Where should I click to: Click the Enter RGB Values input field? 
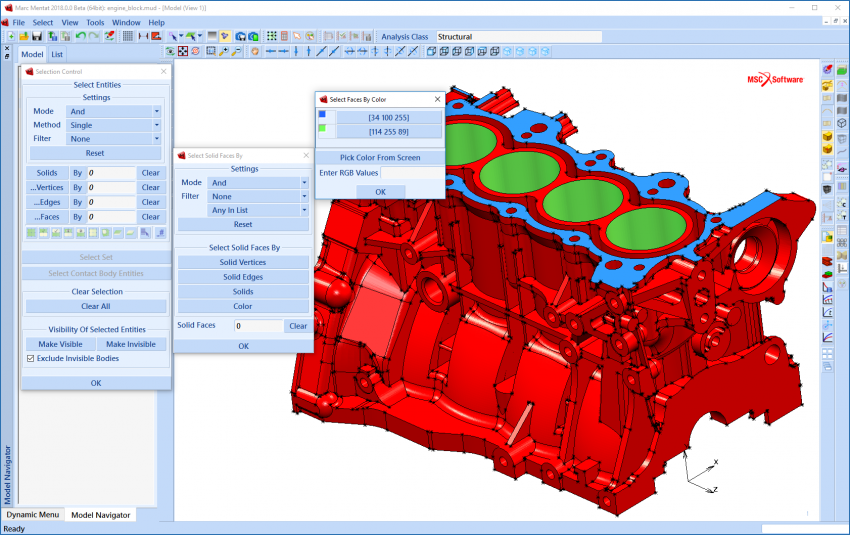[411, 173]
